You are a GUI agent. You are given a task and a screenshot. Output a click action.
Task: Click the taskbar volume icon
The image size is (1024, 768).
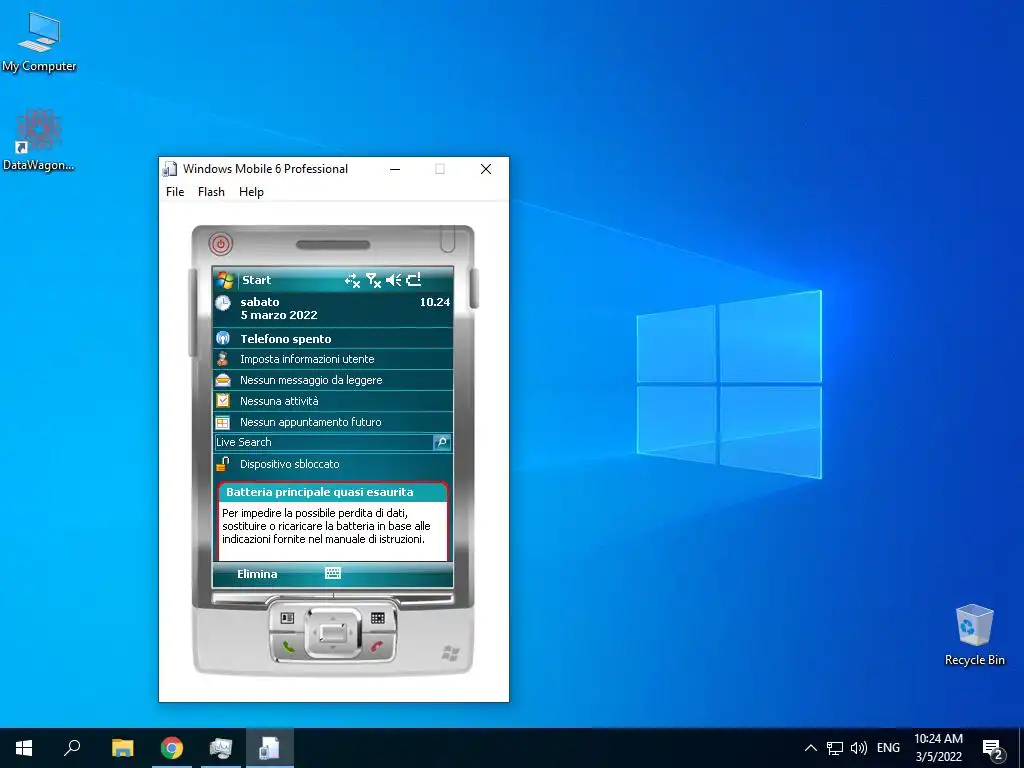(x=859, y=748)
